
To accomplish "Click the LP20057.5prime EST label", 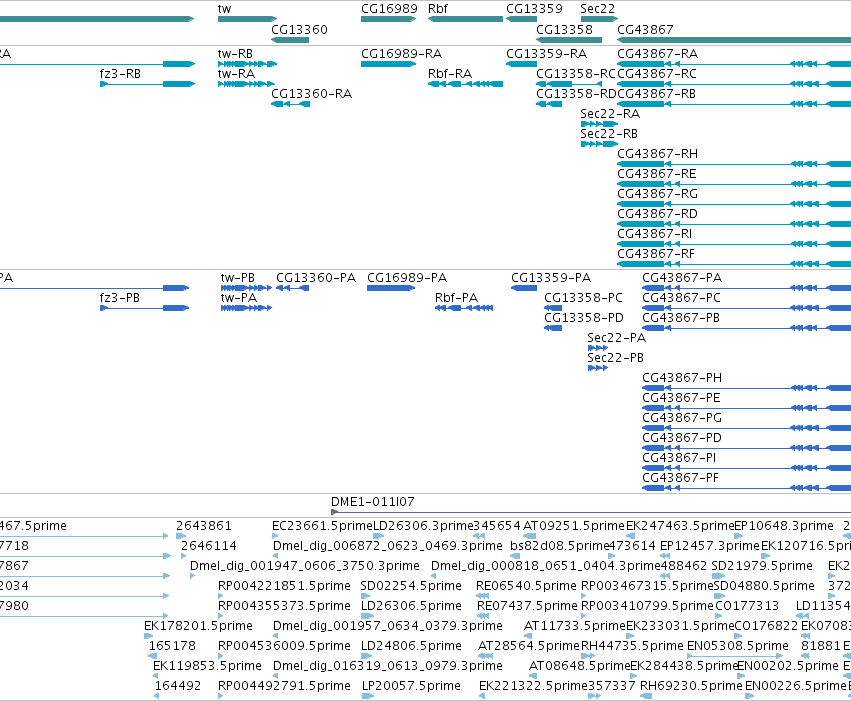I will [x=411, y=686].
